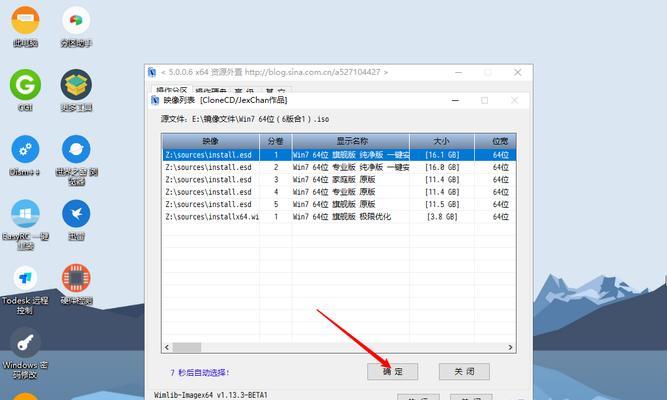Click the [16.0 GB] size cell
Image resolution: width=667 pixels, height=400 pixels.
click(442, 167)
